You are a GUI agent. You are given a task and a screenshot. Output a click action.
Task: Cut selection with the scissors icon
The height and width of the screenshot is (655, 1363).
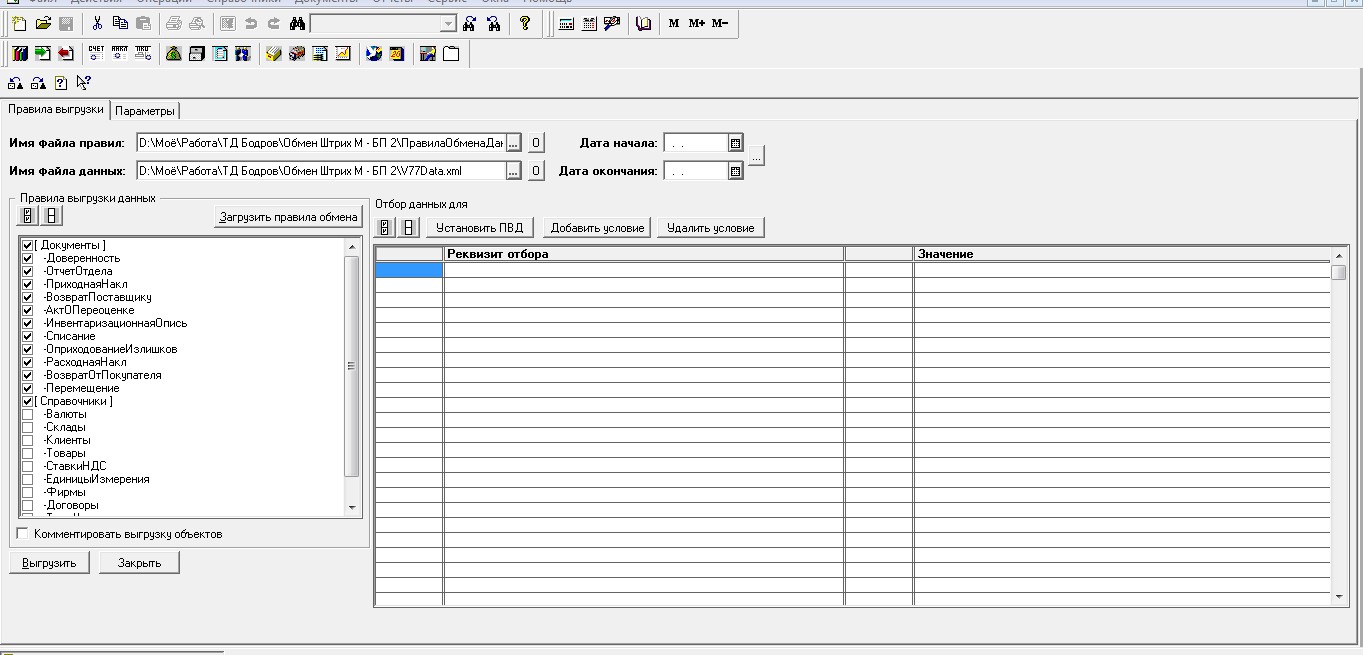(x=97, y=23)
